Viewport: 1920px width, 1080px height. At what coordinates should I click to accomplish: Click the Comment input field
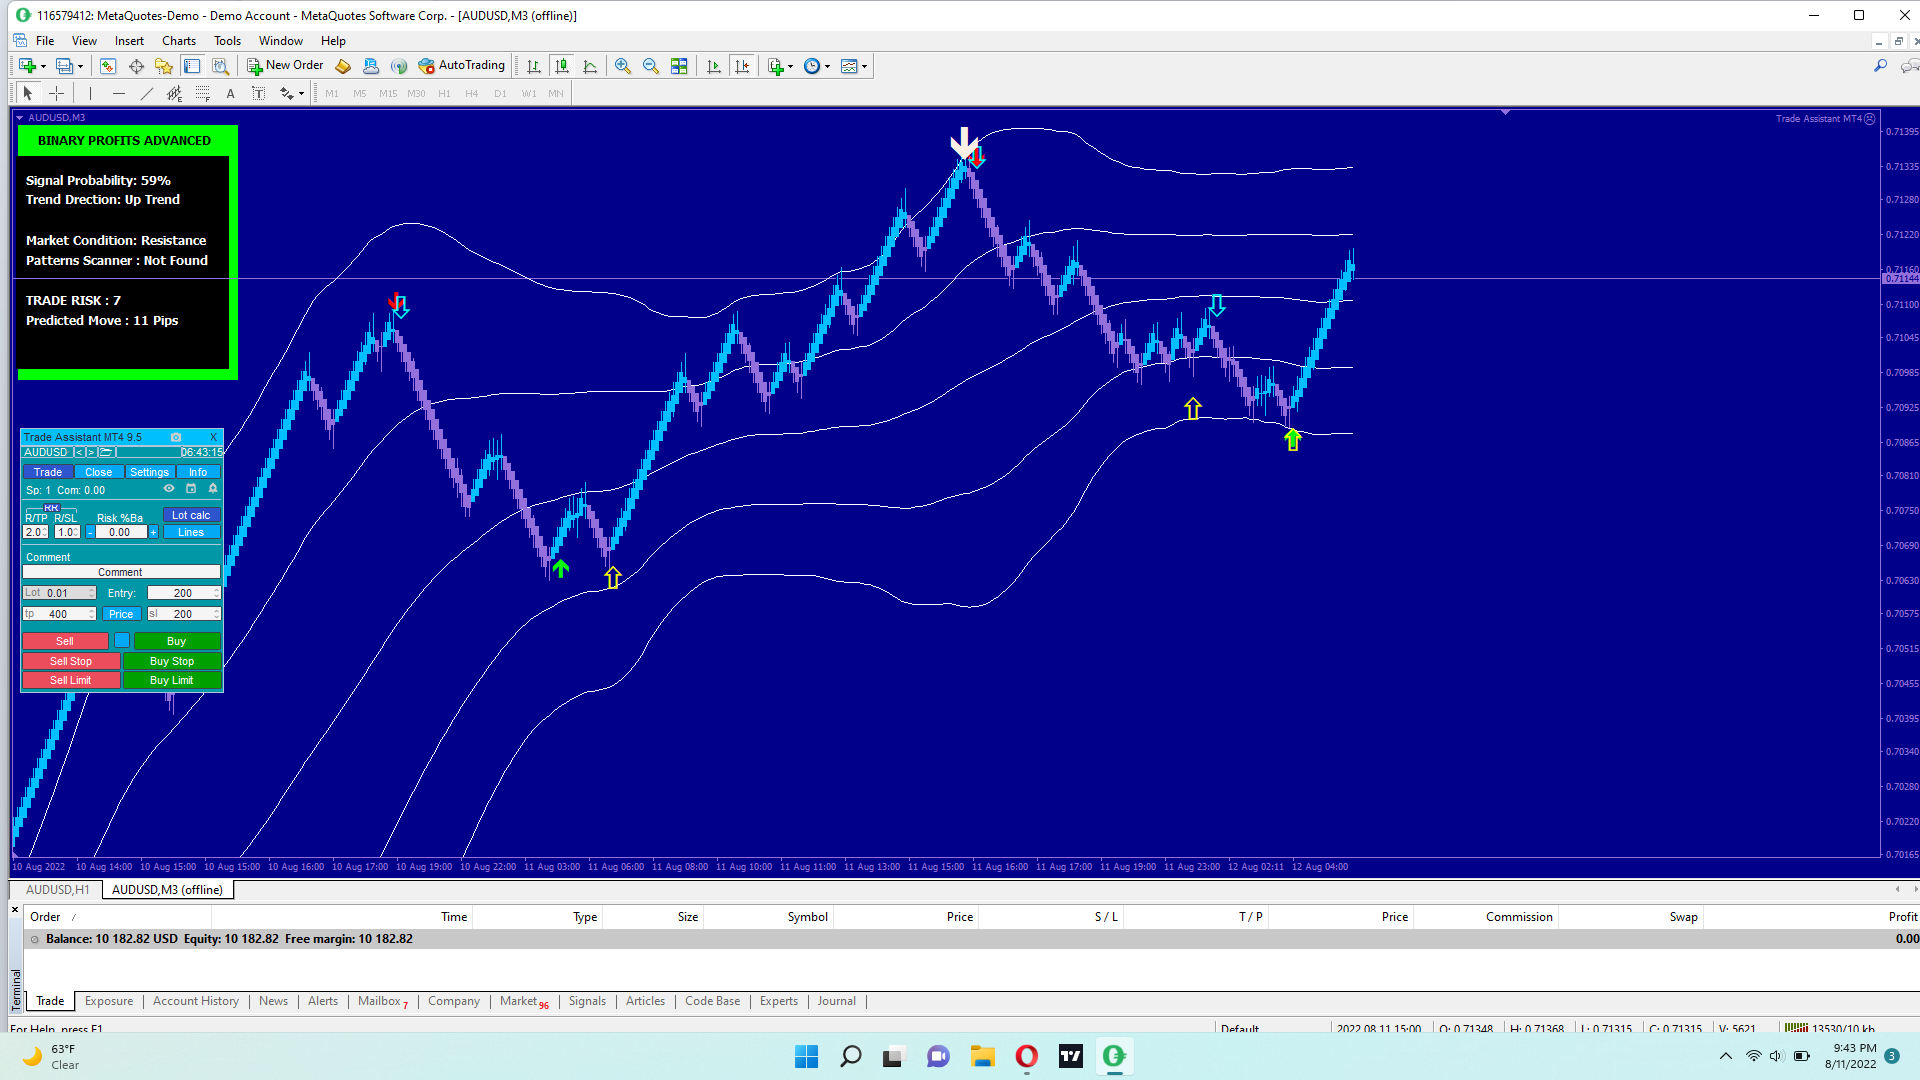click(x=120, y=572)
